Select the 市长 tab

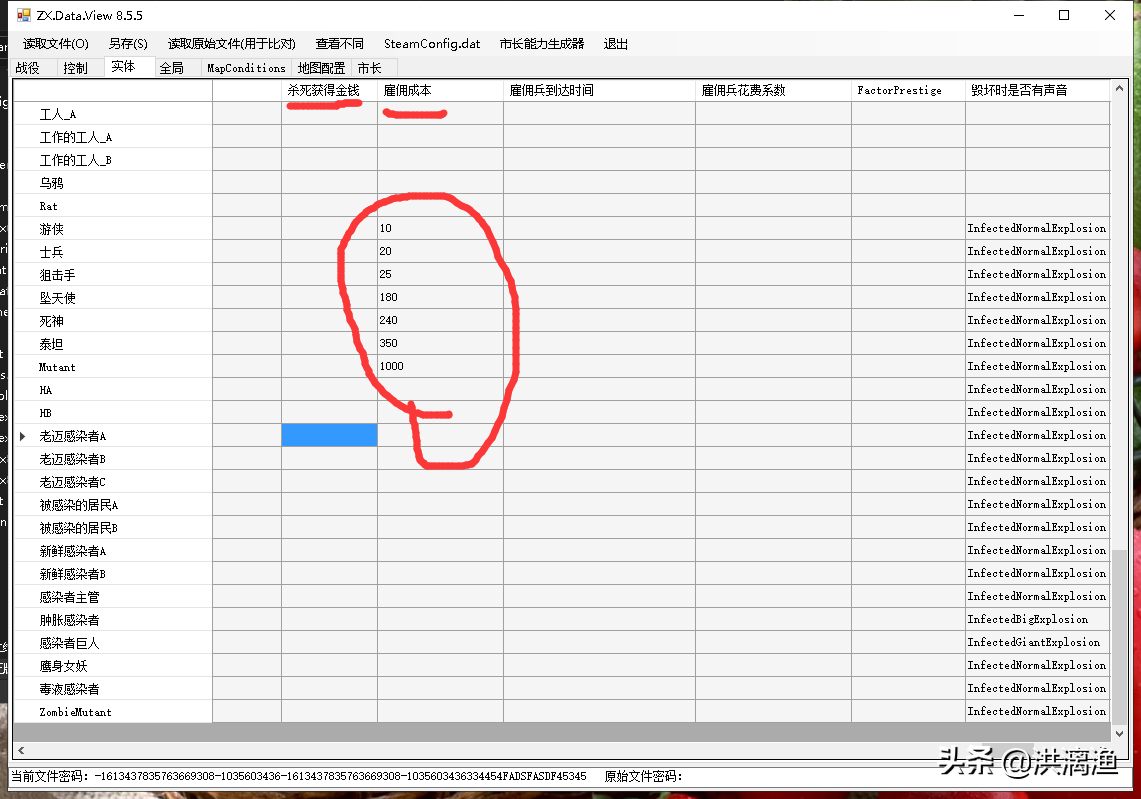[x=369, y=68]
